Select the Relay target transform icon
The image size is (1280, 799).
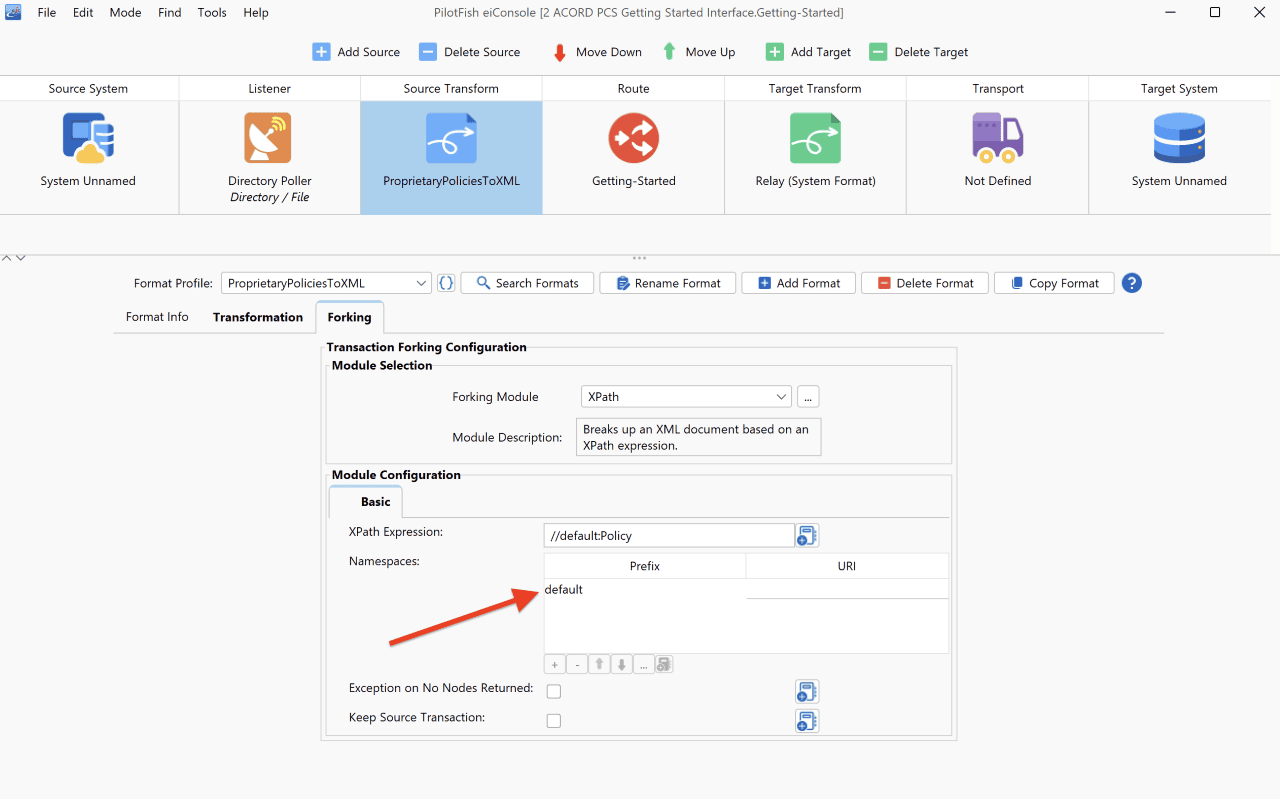coord(815,138)
